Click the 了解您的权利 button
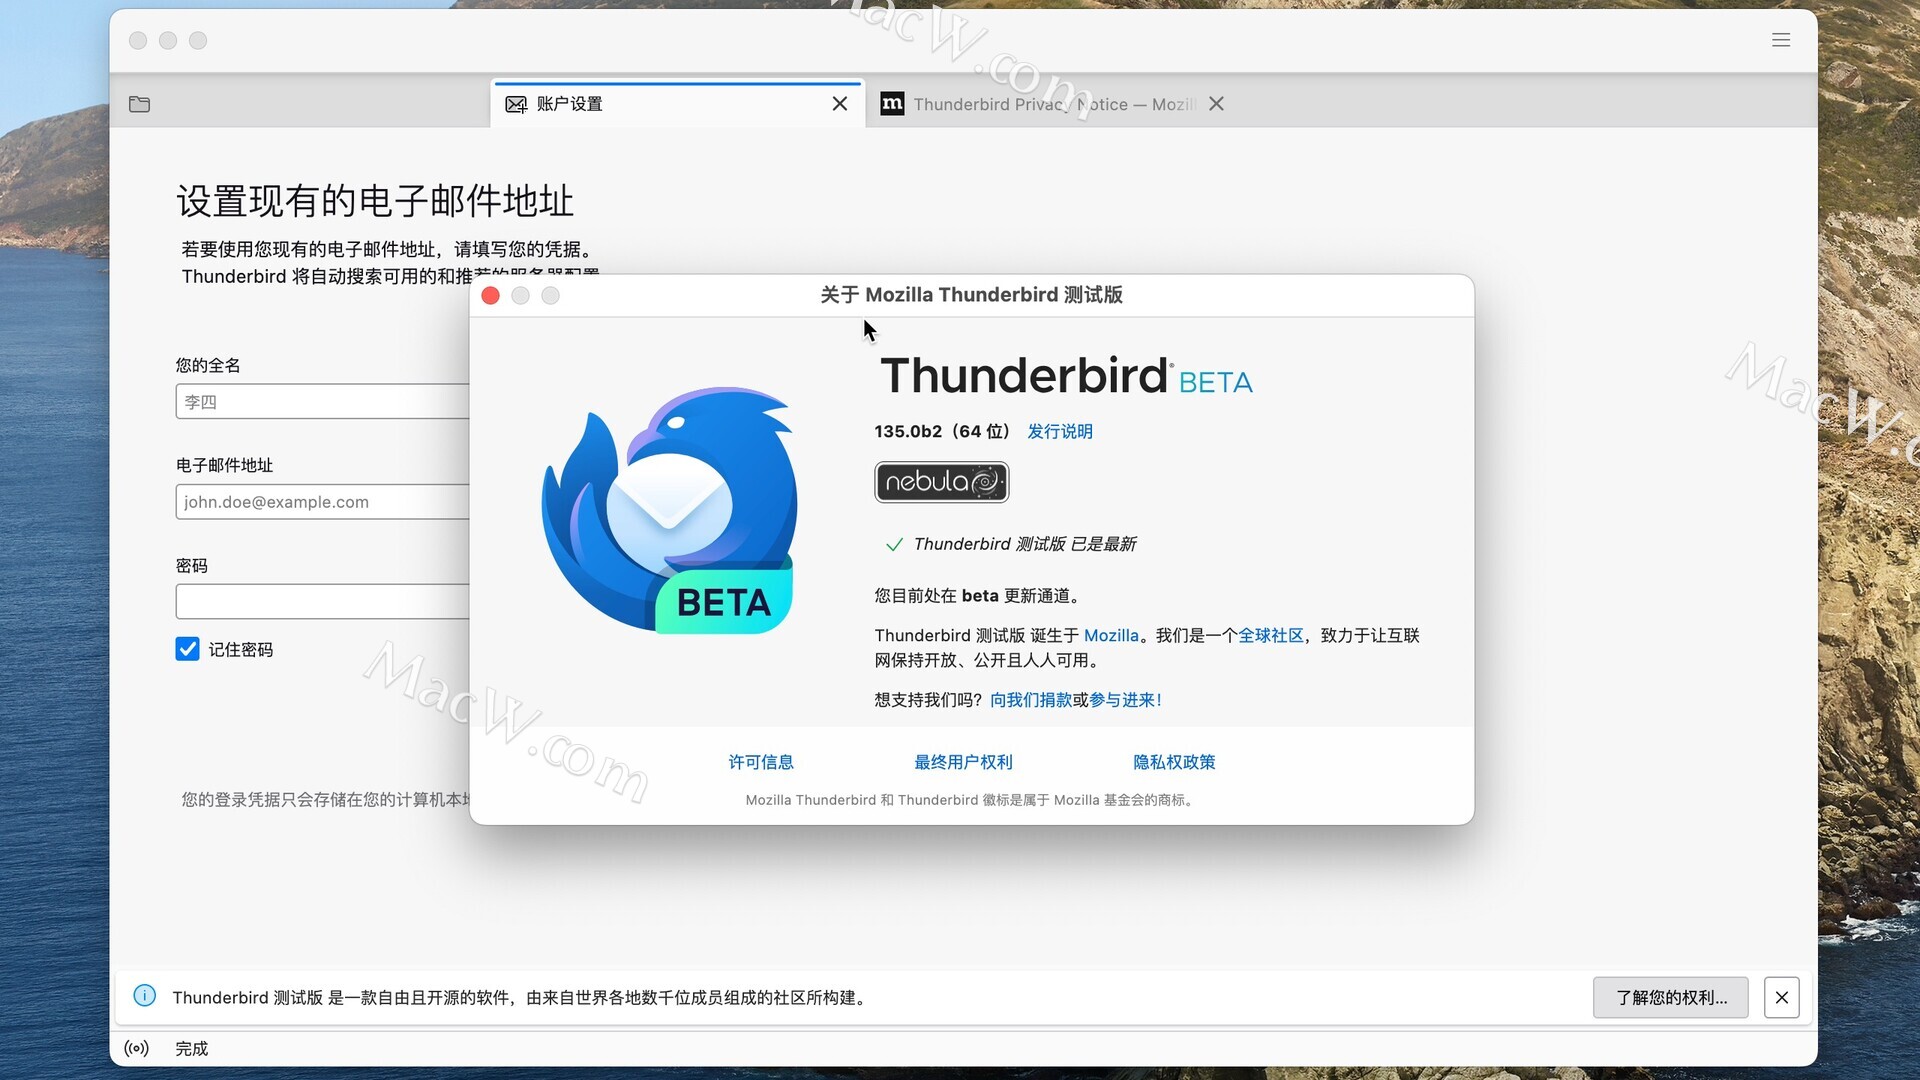 point(1671,997)
